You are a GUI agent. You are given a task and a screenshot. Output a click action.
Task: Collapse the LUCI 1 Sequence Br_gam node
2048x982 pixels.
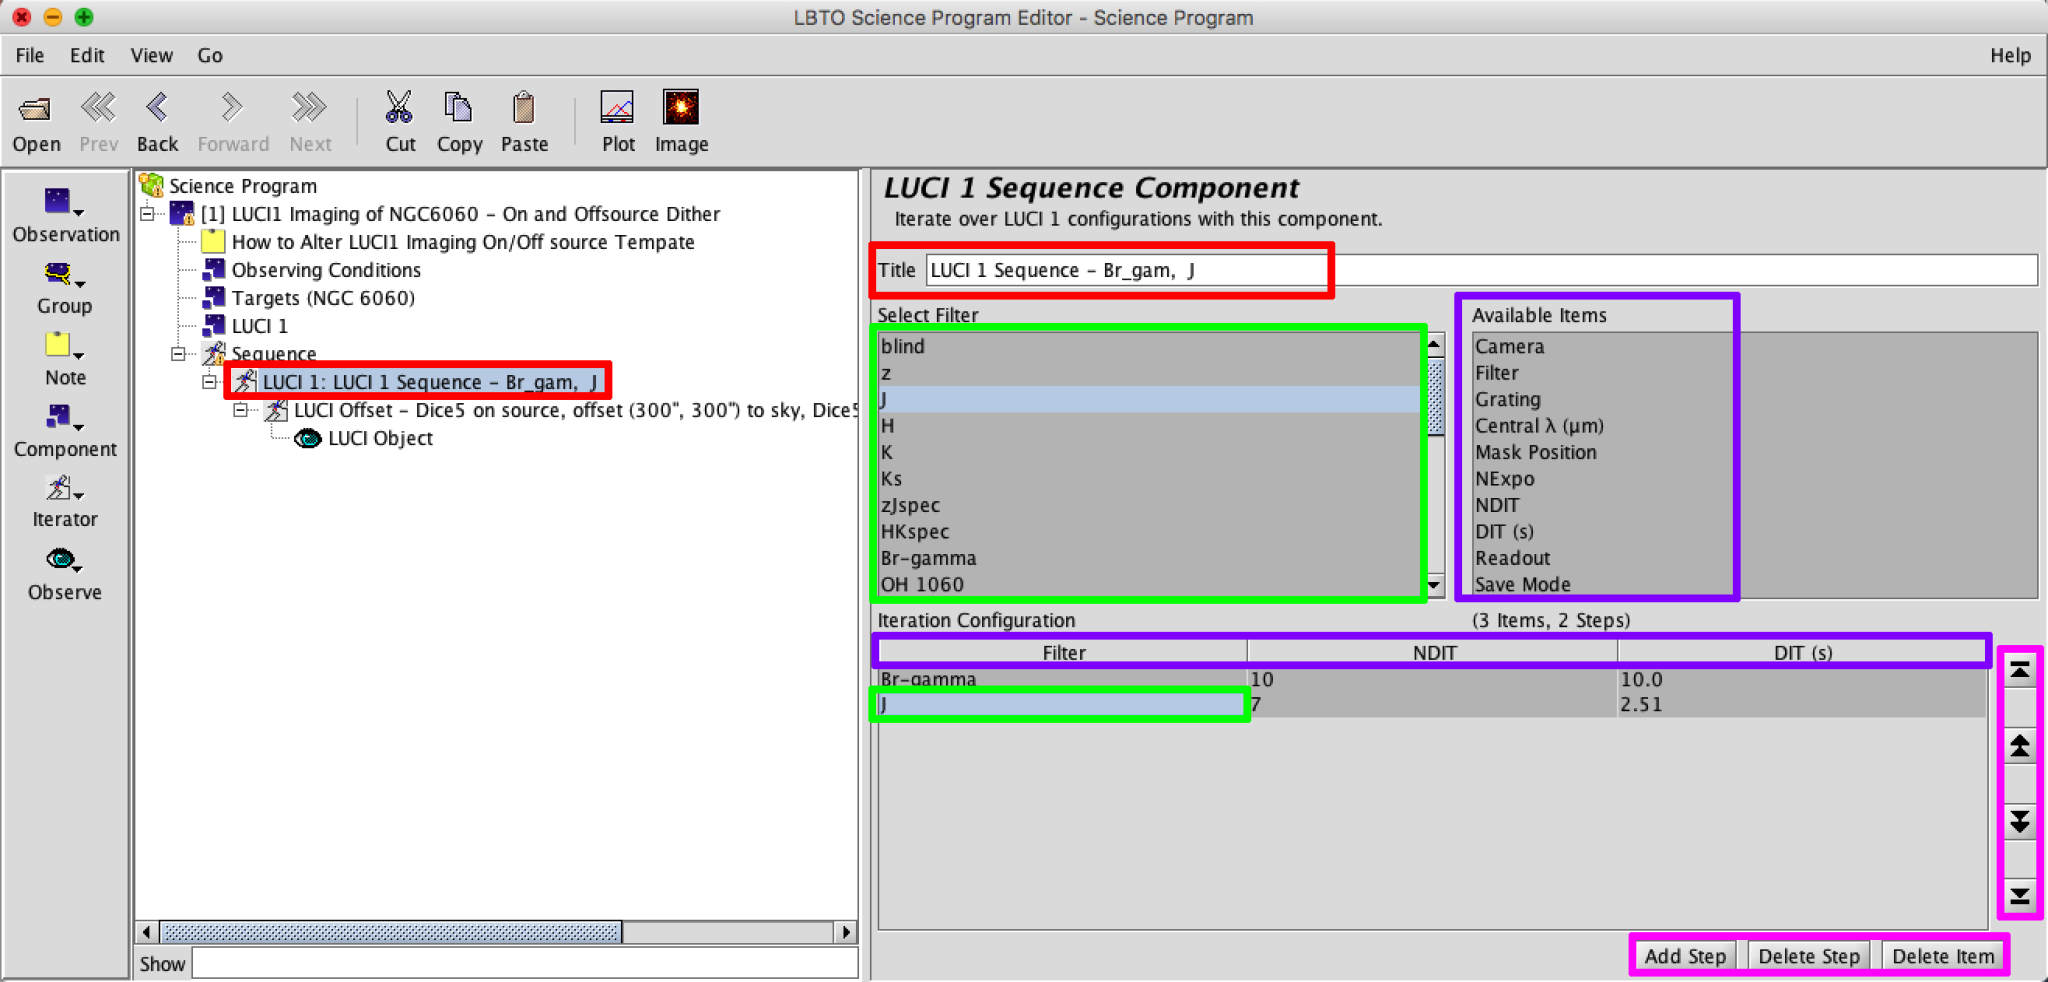209,381
